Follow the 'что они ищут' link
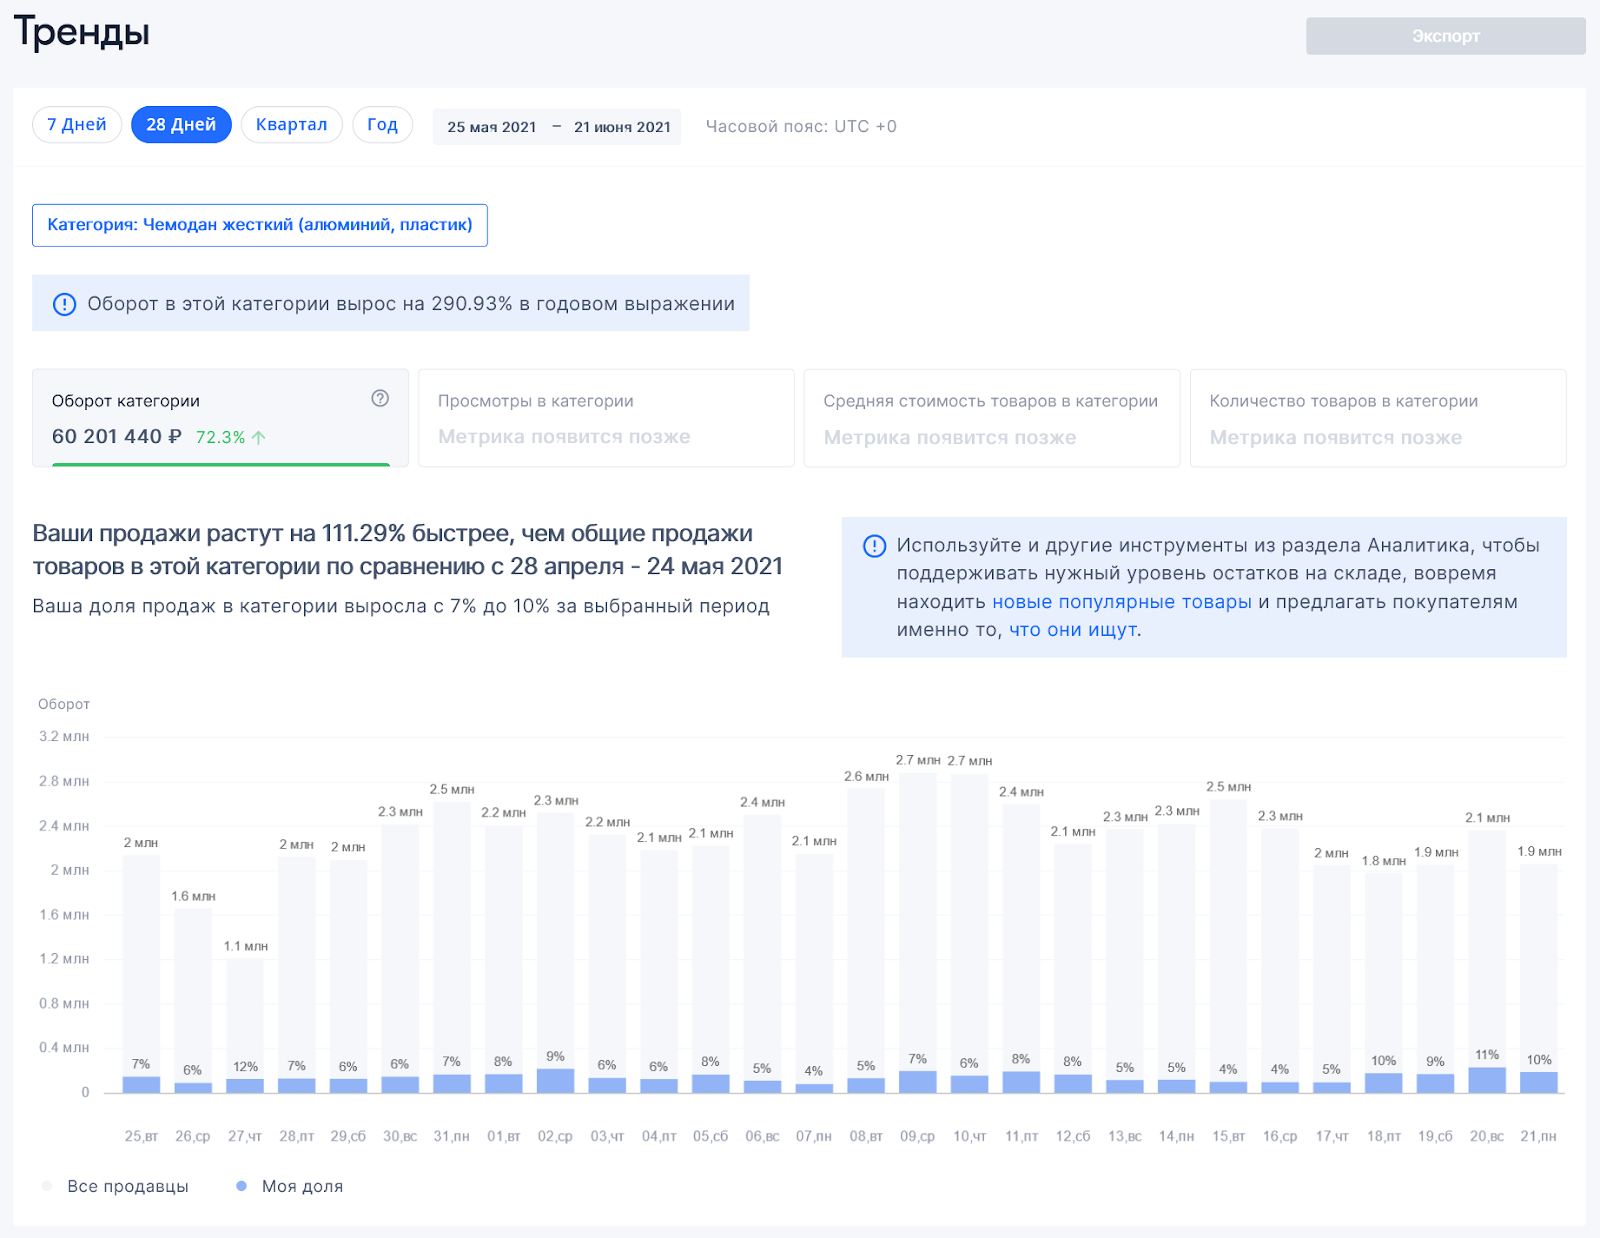 pyautogui.click(x=1072, y=630)
